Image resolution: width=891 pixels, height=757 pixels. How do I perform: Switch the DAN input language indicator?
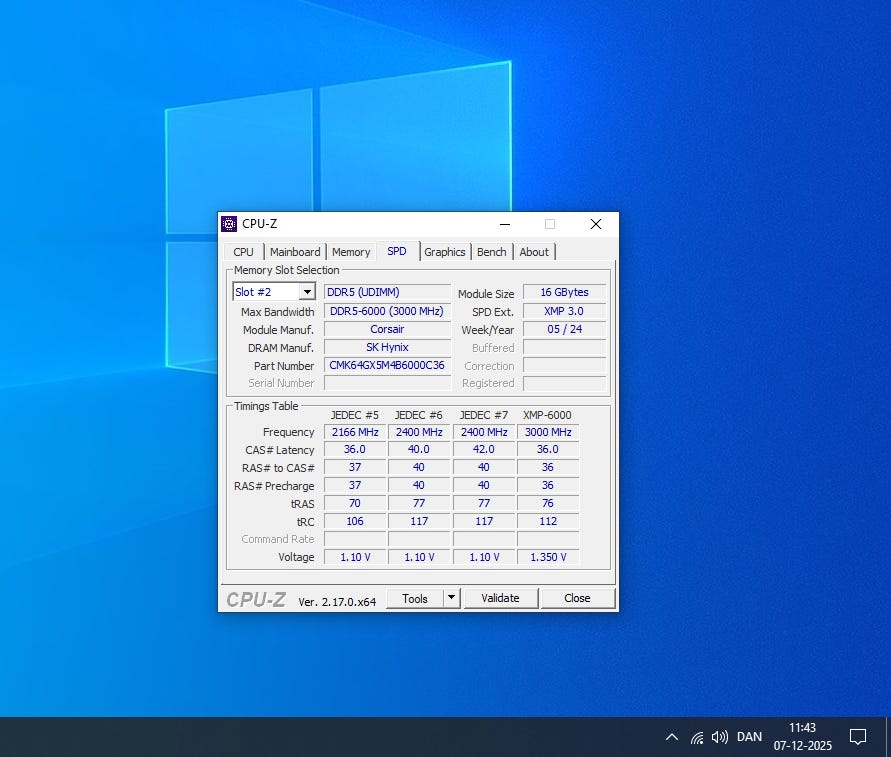749,737
